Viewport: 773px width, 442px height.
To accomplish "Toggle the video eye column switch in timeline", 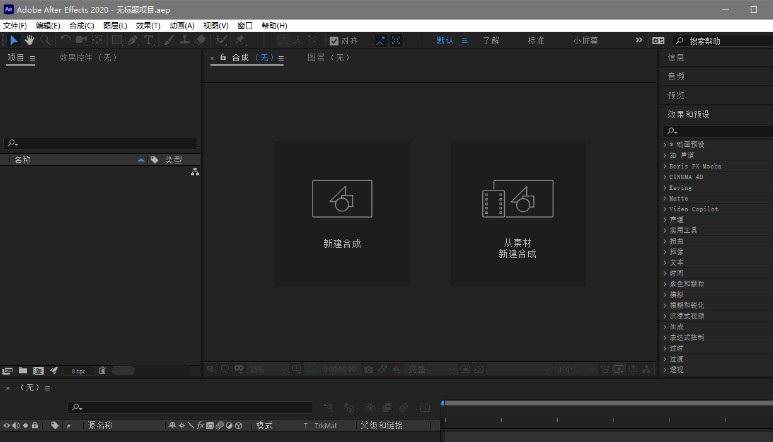I will tap(7, 425).
